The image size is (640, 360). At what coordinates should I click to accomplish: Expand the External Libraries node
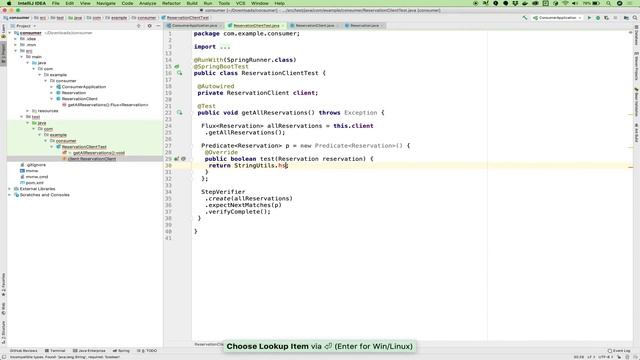coord(10,189)
